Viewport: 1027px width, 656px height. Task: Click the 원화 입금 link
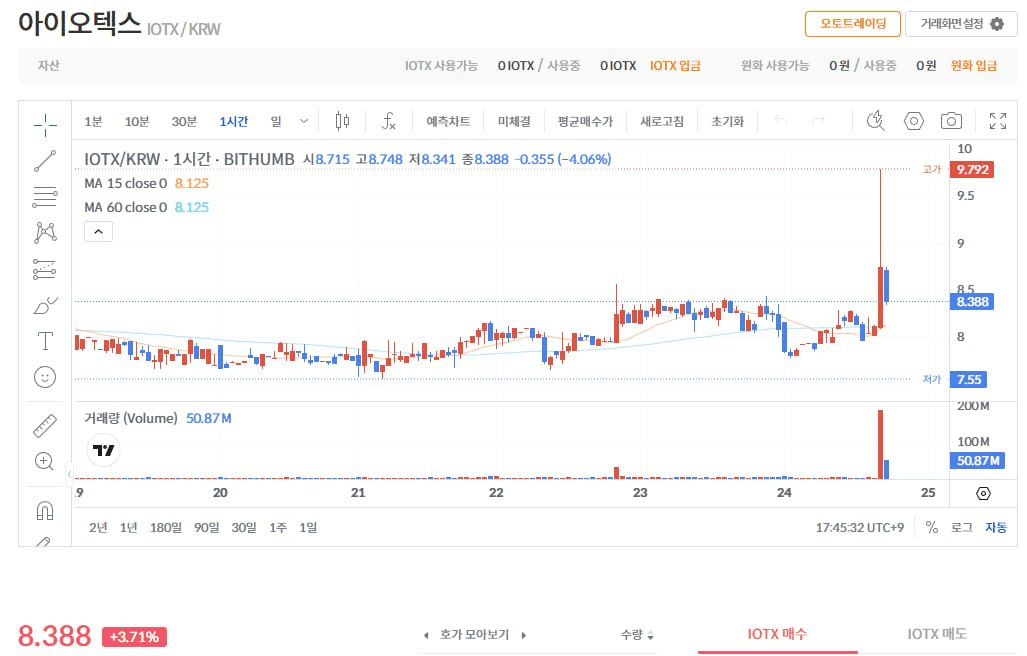tap(974, 65)
